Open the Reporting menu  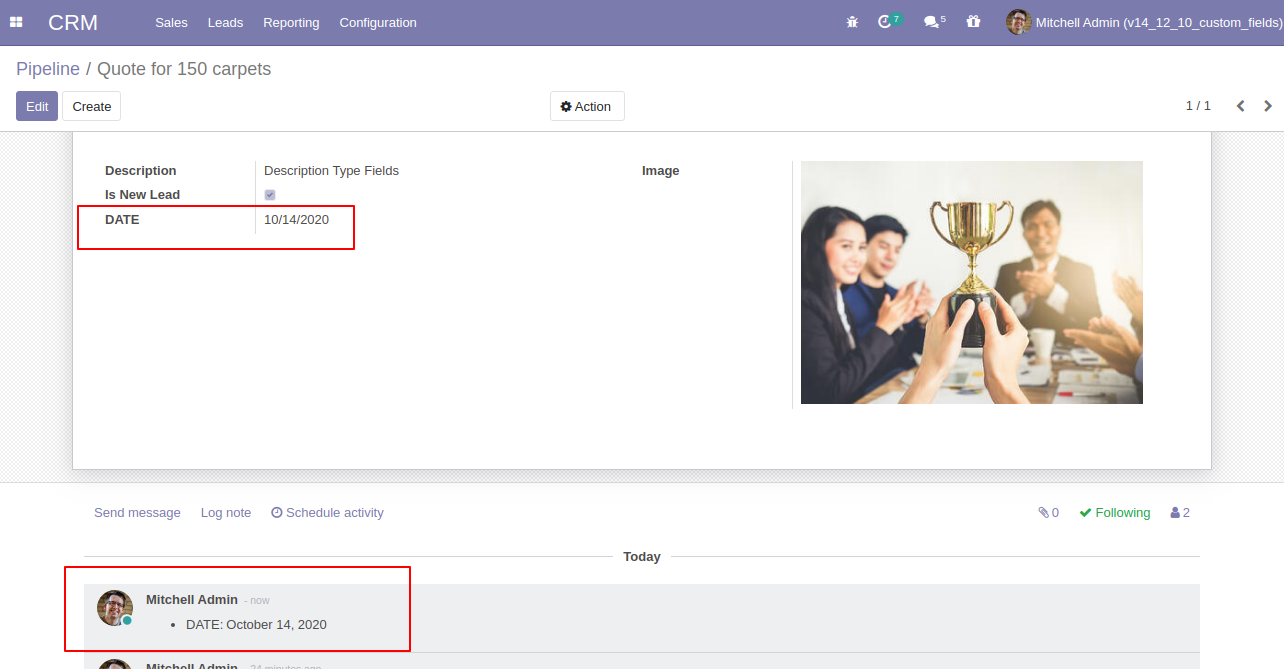[291, 22]
